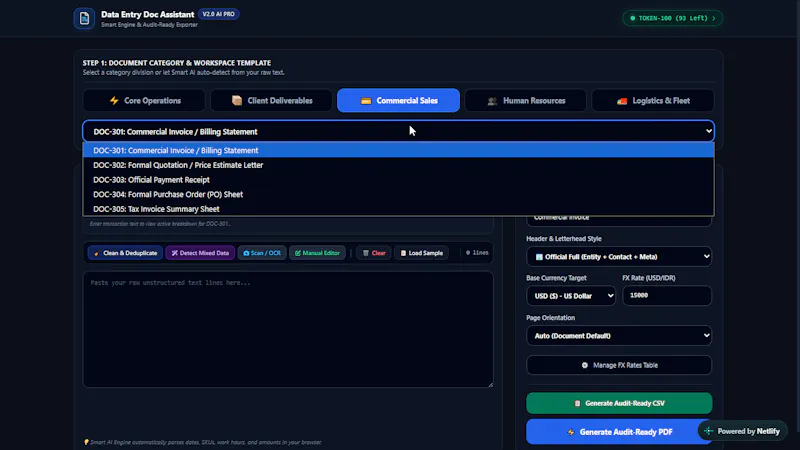Click the truck icon on Logistics & Fleet
The image size is (800, 450).
point(621,101)
